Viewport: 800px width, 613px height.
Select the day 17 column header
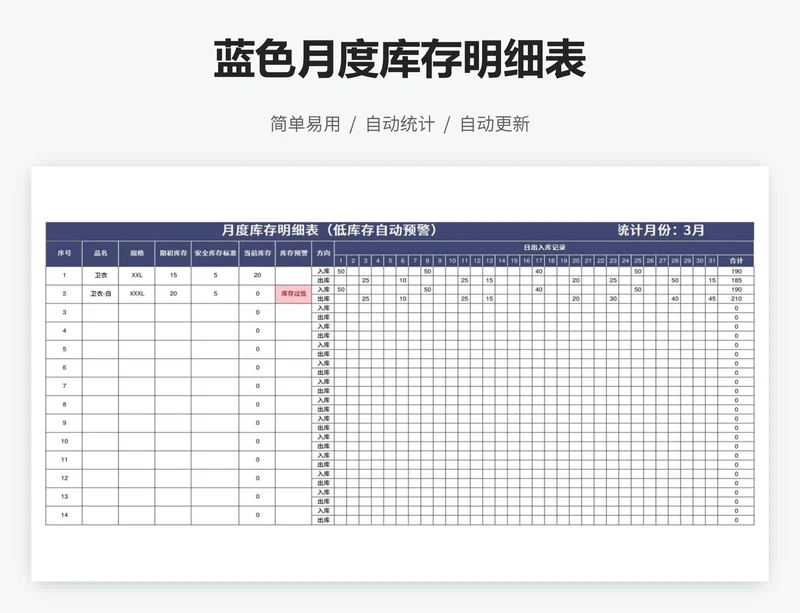click(539, 261)
